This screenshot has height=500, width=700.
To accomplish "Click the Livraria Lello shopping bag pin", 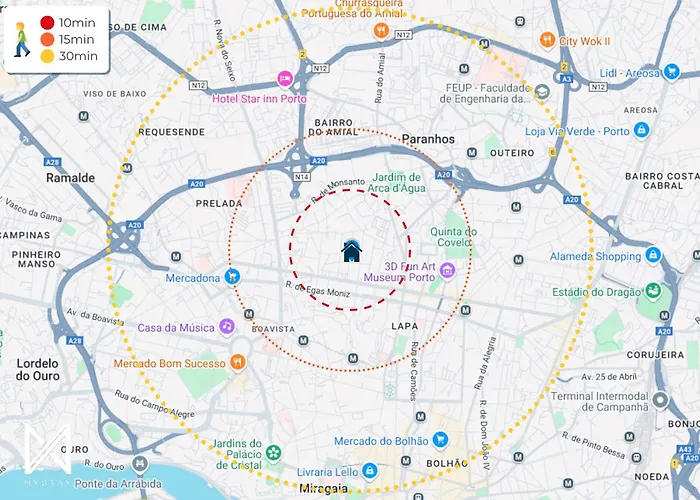I will click(x=370, y=471).
